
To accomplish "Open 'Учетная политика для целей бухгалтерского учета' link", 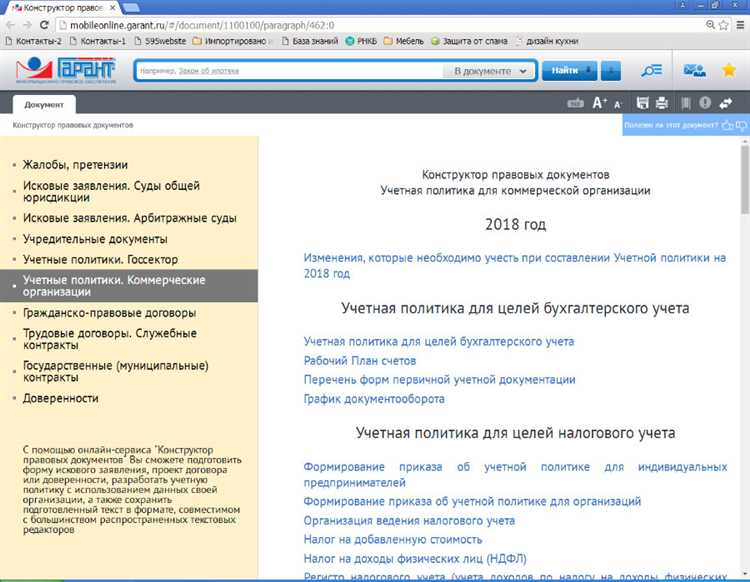I will tap(439, 341).
